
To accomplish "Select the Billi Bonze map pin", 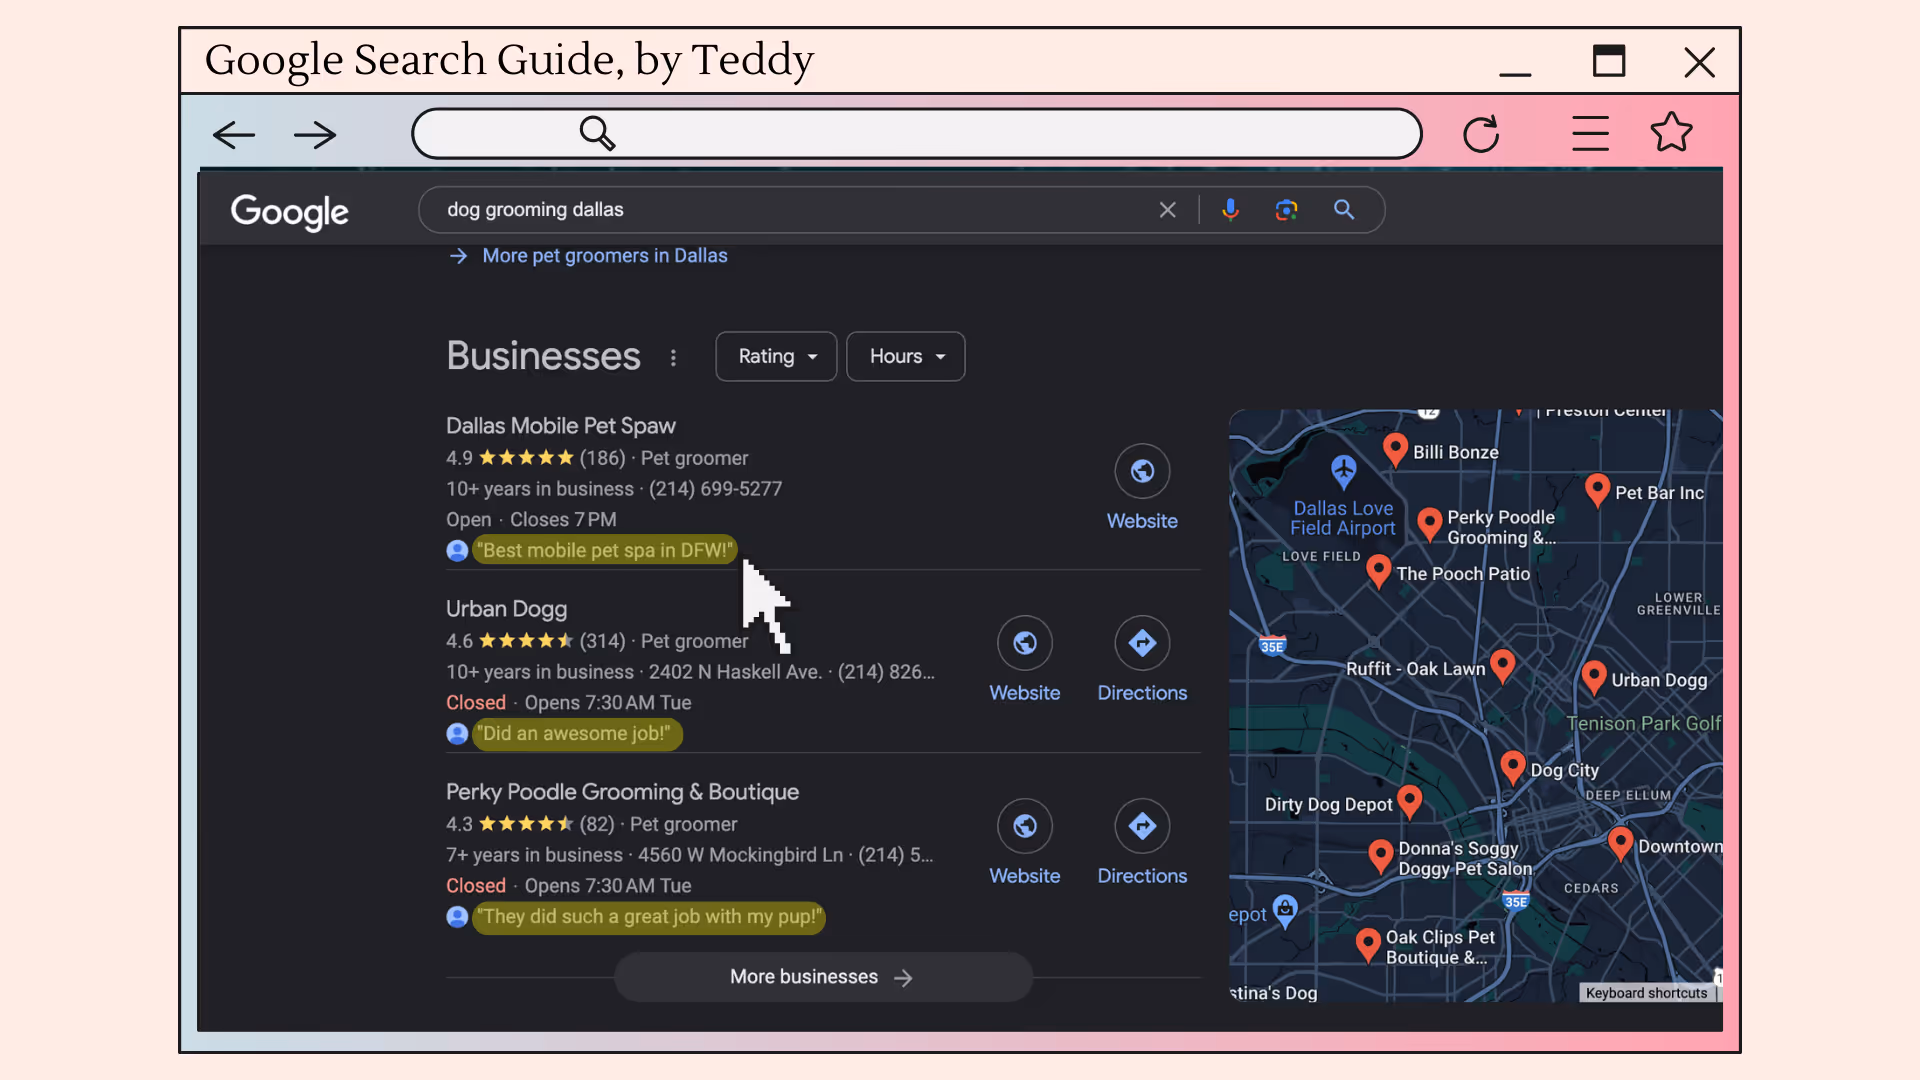I will (1395, 449).
